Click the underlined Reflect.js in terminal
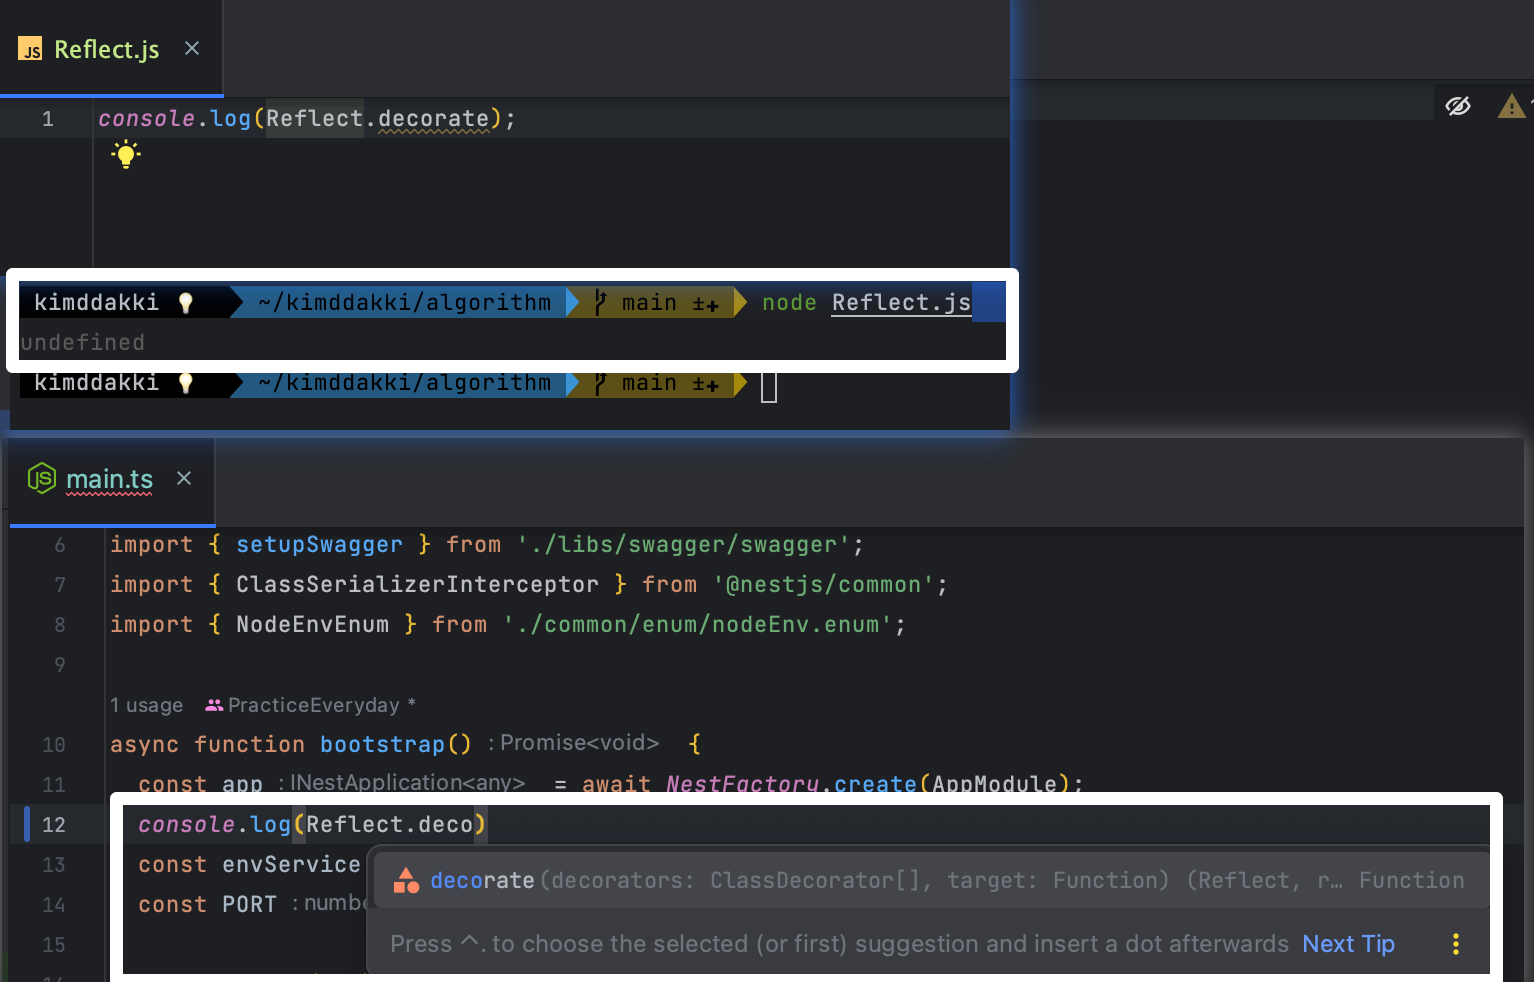 (901, 303)
